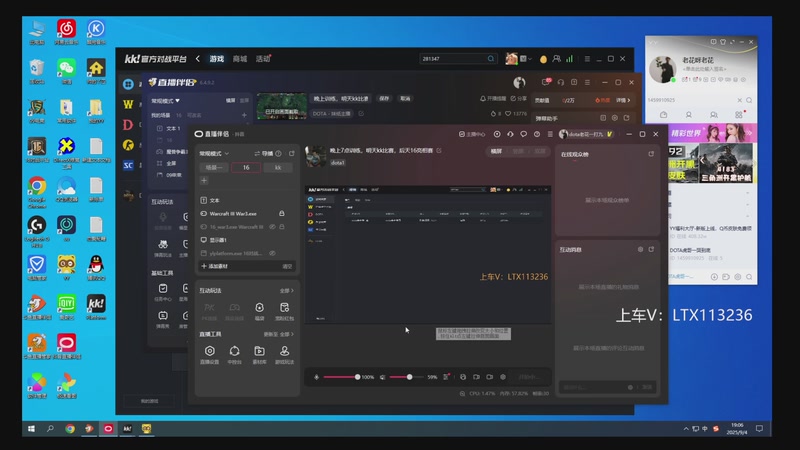
Task: Switch to the kk scene tab
Action: 278,167
